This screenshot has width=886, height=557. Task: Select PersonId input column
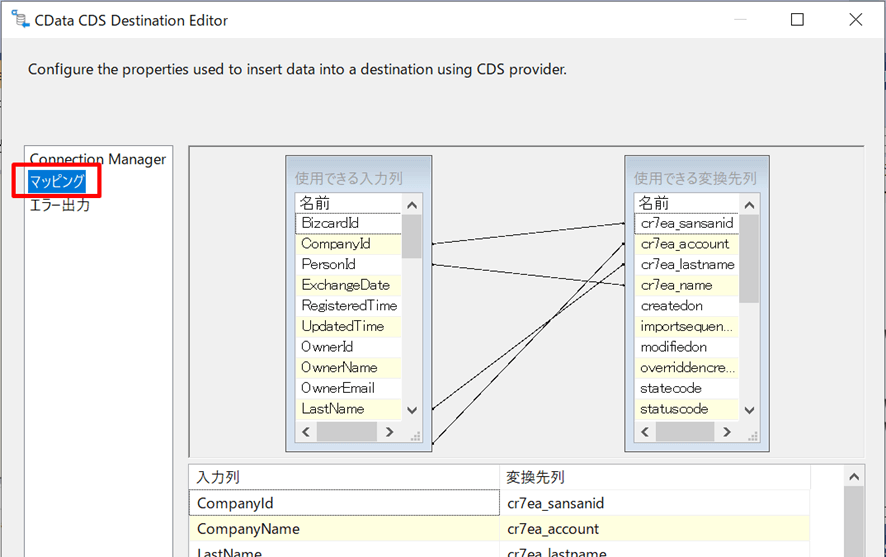(348, 264)
